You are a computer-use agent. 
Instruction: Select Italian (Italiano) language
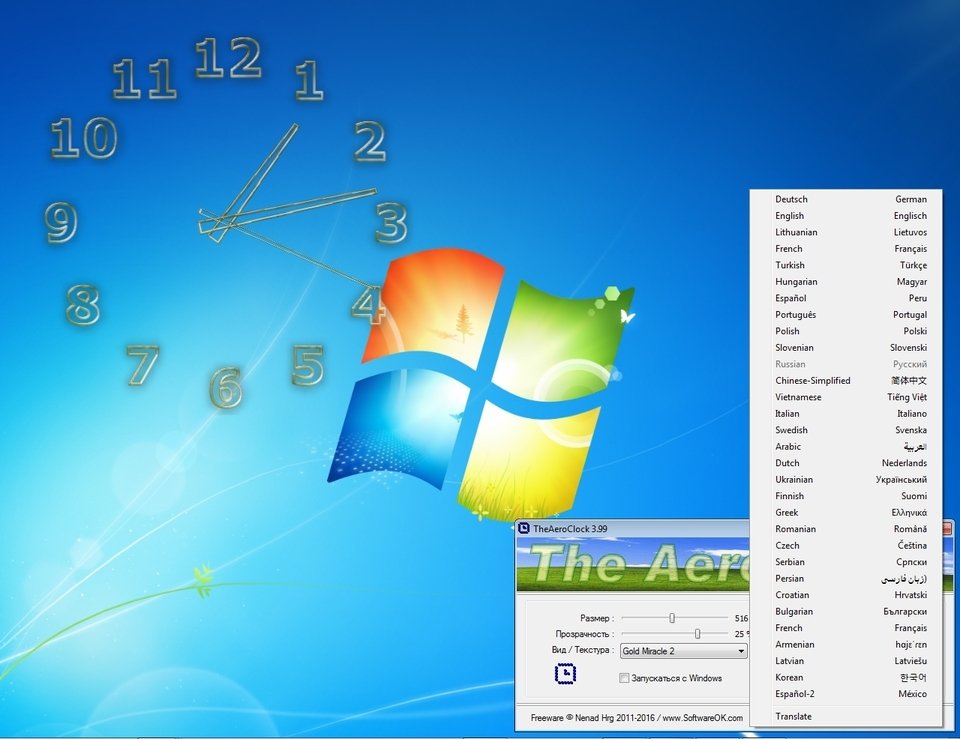(x=846, y=414)
